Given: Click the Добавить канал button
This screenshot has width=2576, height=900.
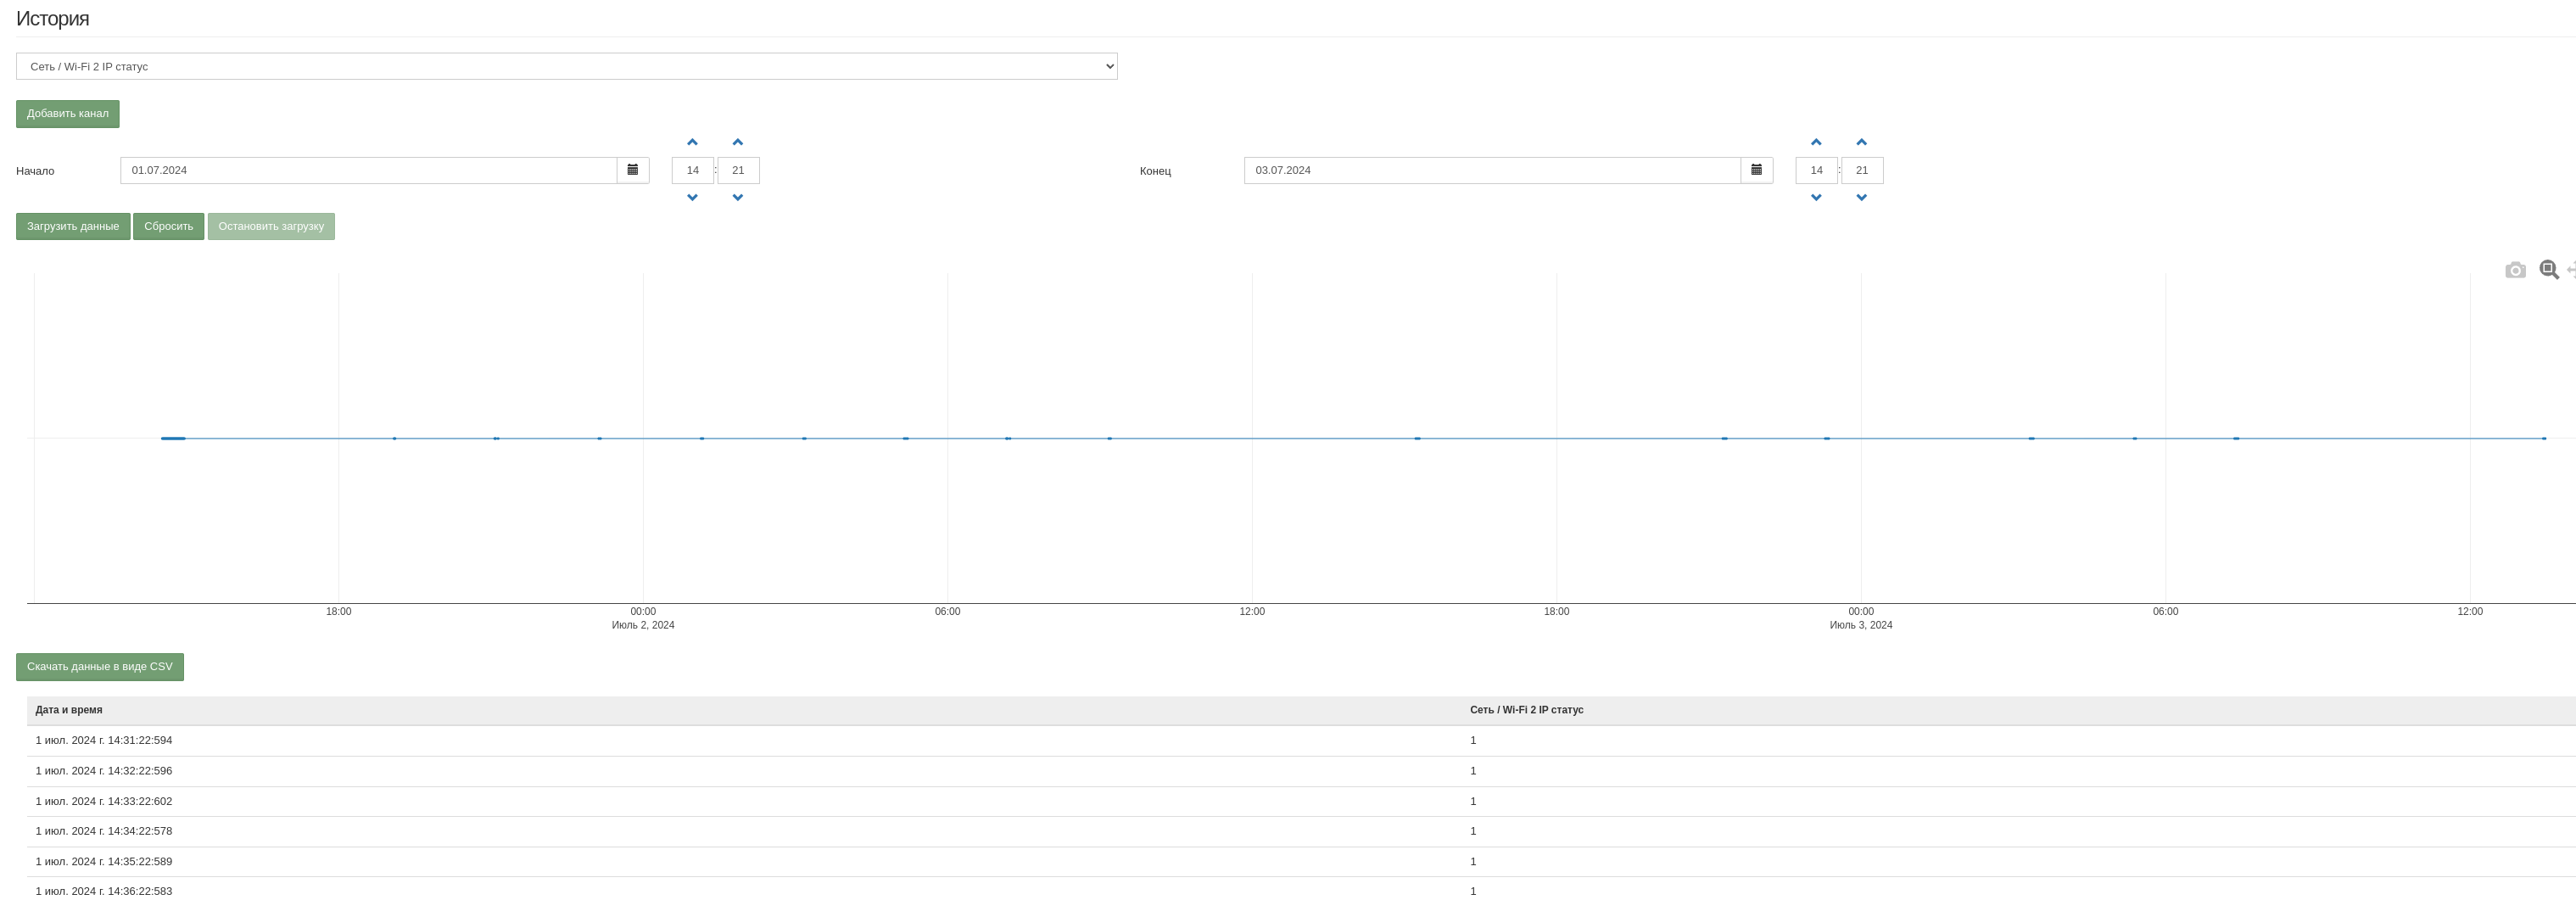Looking at the screenshot, I should [x=68, y=114].
